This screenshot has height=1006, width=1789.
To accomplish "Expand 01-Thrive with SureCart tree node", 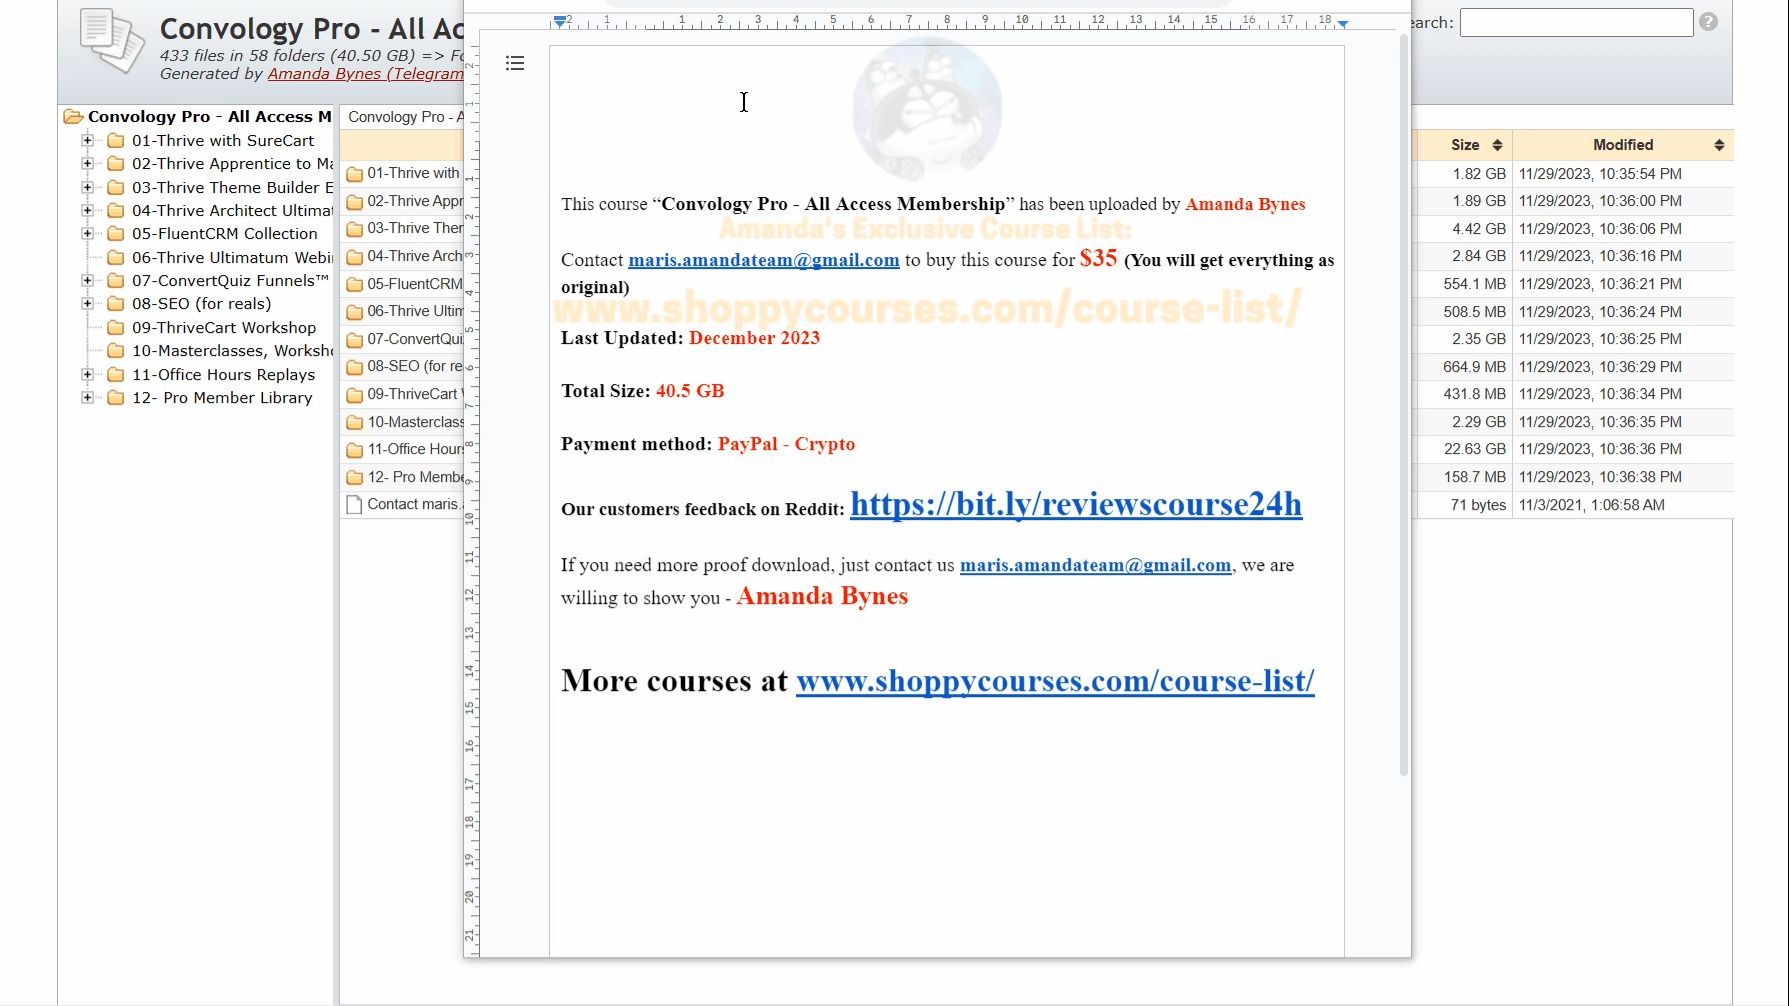I will point(88,141).
